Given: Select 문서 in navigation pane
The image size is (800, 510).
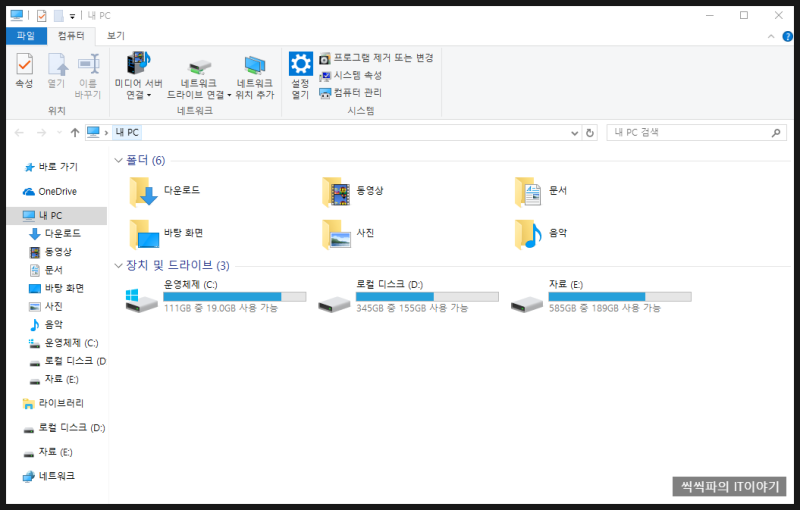Looking at the screenshot, I should click(x=46, y=270).
